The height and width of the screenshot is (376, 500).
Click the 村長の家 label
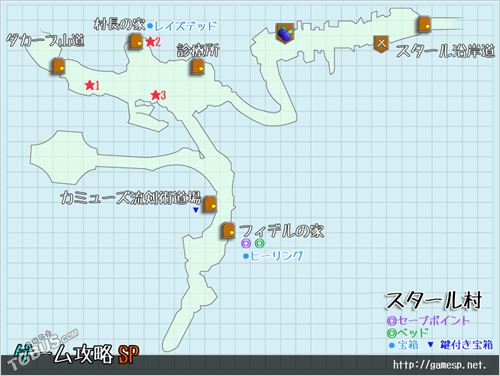tap(119, 24)
